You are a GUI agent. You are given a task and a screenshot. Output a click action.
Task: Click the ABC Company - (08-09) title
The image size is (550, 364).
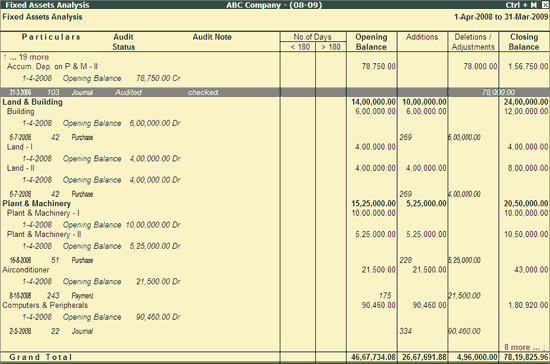tap(274, 5)
